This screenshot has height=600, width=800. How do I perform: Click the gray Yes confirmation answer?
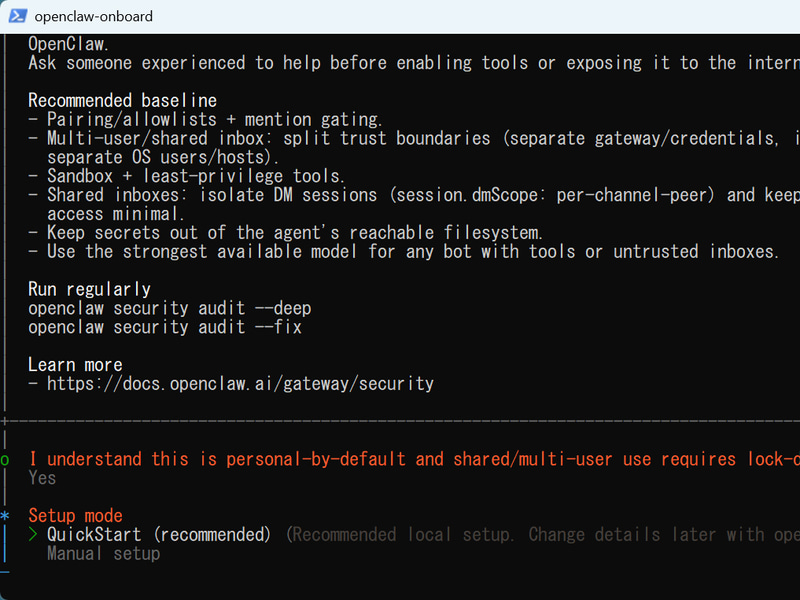(42, 478)
